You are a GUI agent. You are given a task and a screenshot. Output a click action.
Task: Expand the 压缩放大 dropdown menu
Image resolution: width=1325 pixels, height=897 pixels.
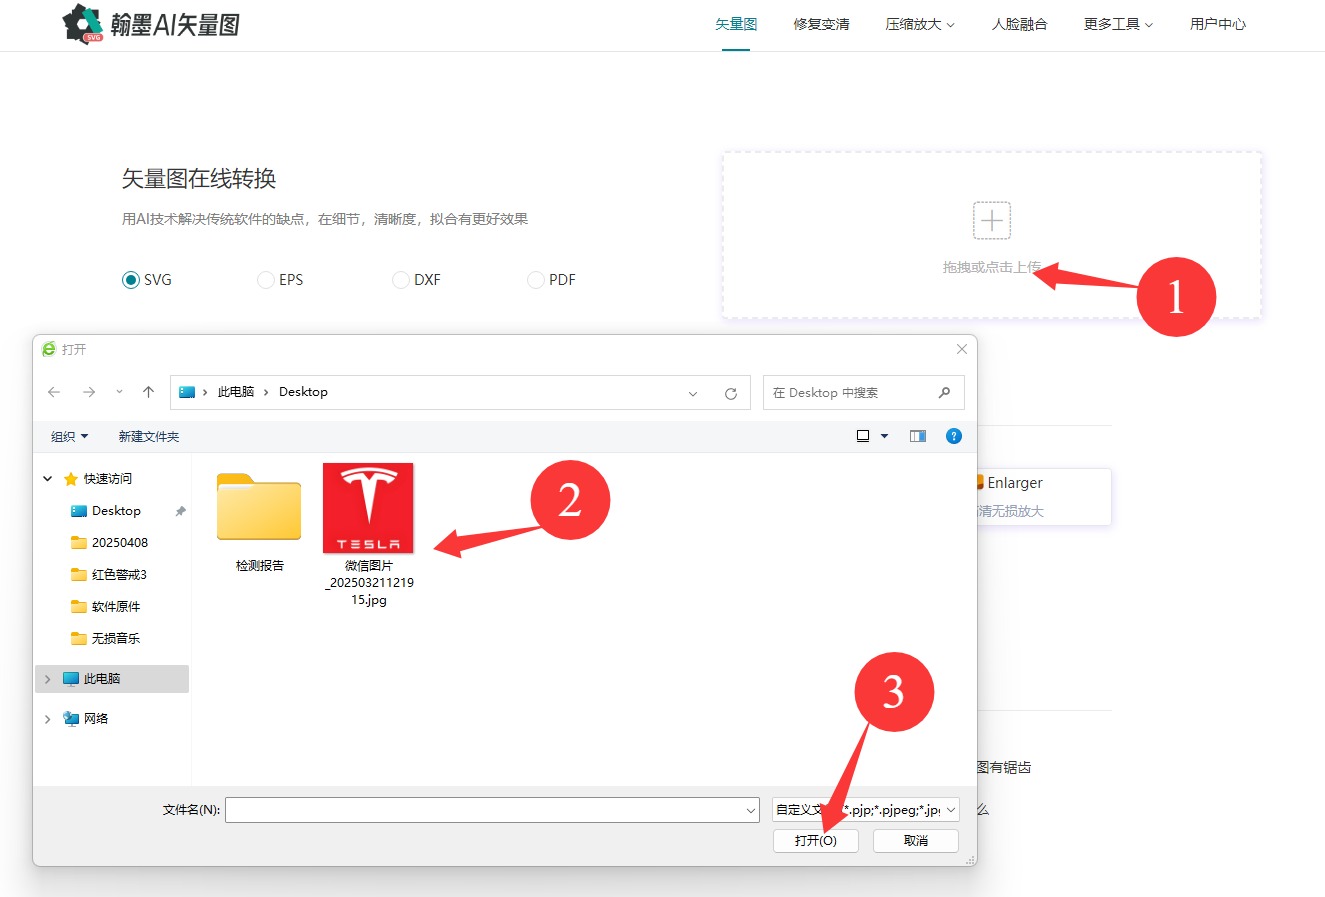click(x=919, y=24)
